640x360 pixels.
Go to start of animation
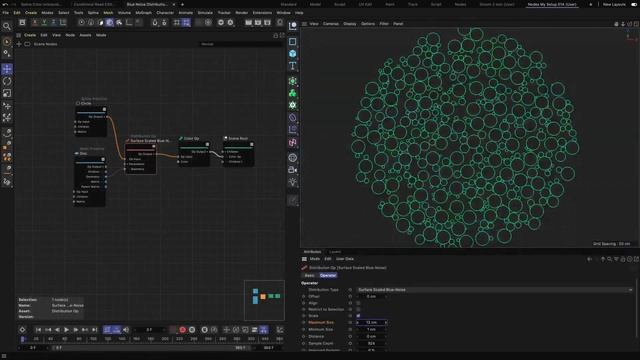[x=38, y=330]
